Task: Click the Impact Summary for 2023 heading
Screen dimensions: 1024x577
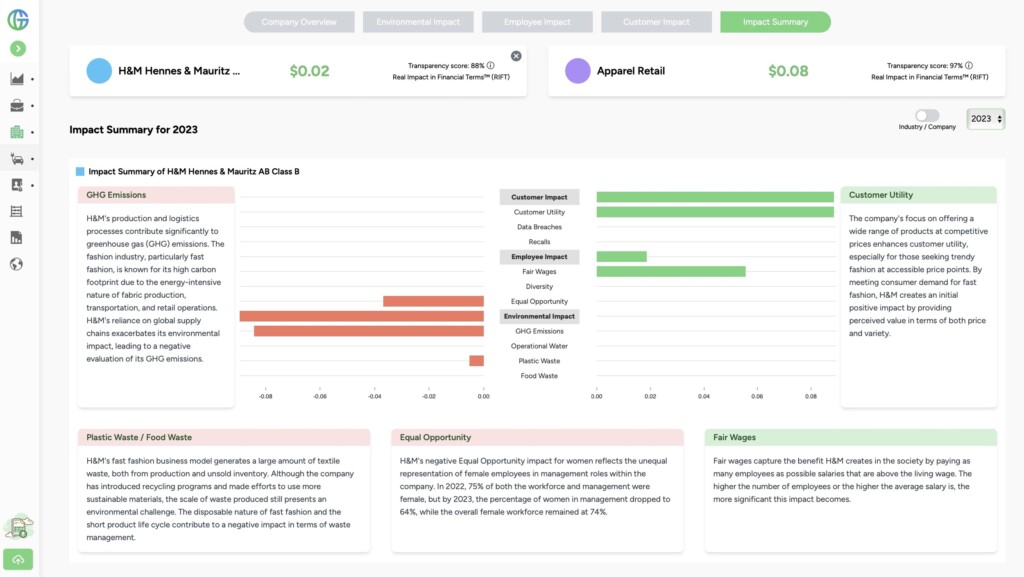Action: 133,129
